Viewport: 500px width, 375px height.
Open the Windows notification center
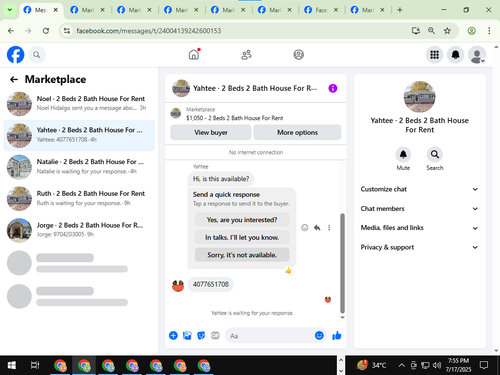point(484,366)
